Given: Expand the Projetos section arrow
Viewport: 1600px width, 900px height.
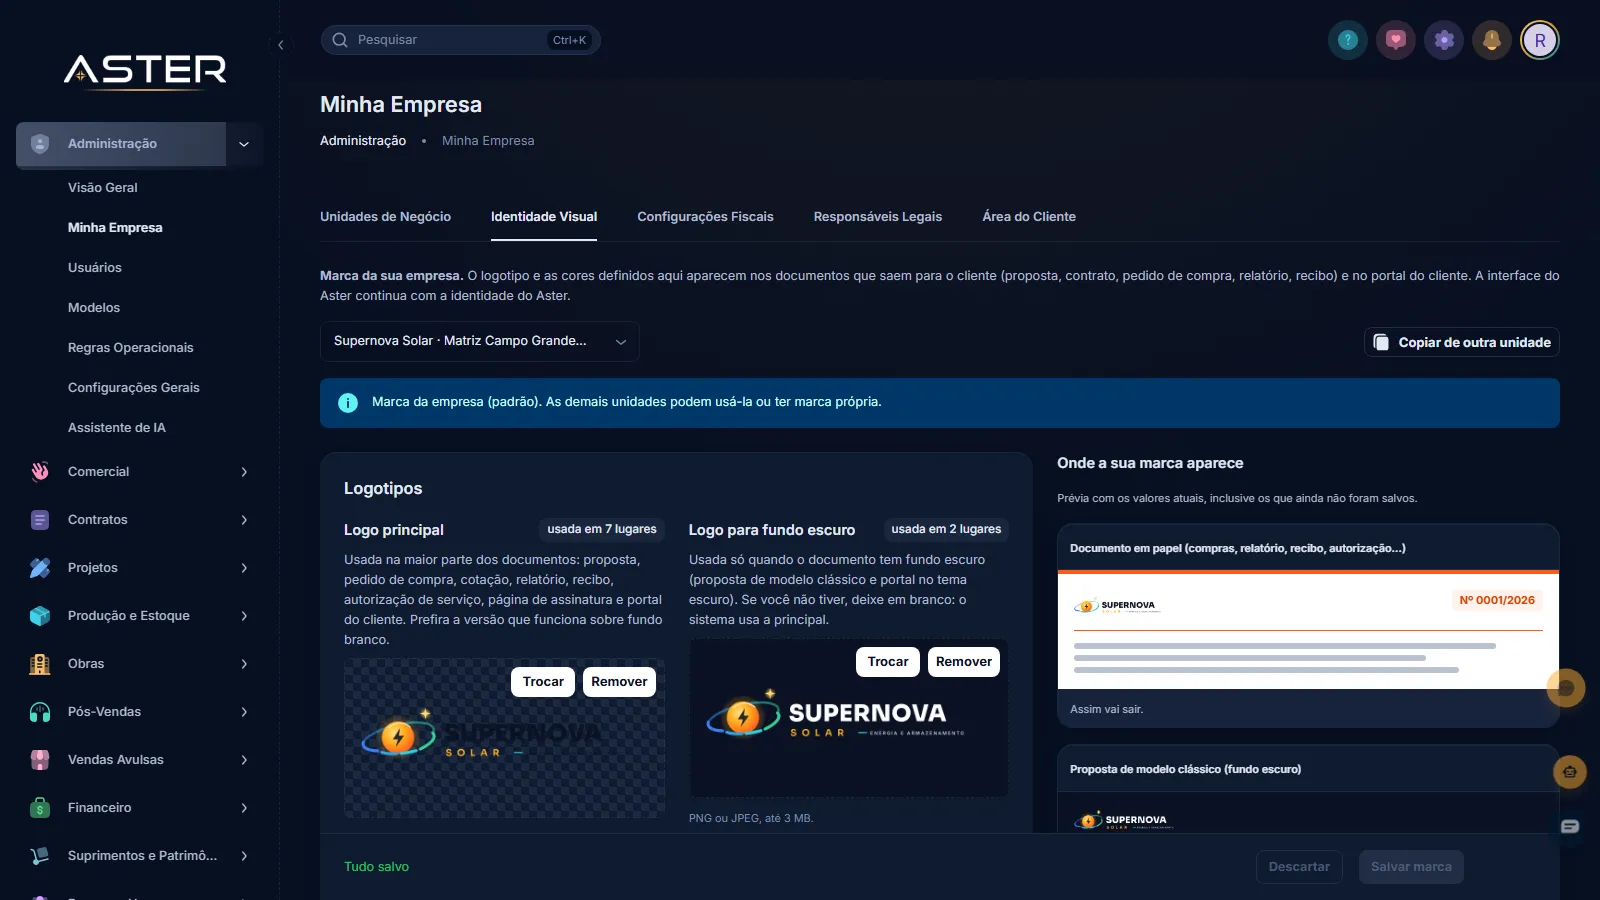Looking at the screenshot, I should coord(244,568).
